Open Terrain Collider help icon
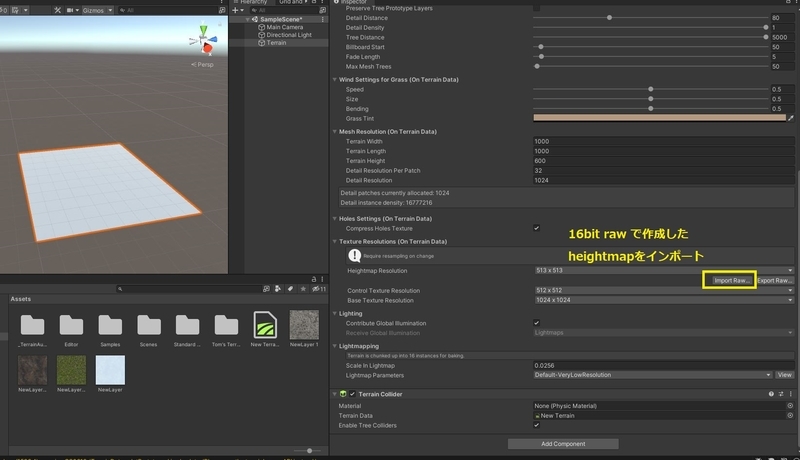Viewport: 800px width, 460px height. click(x=771, y=394)
